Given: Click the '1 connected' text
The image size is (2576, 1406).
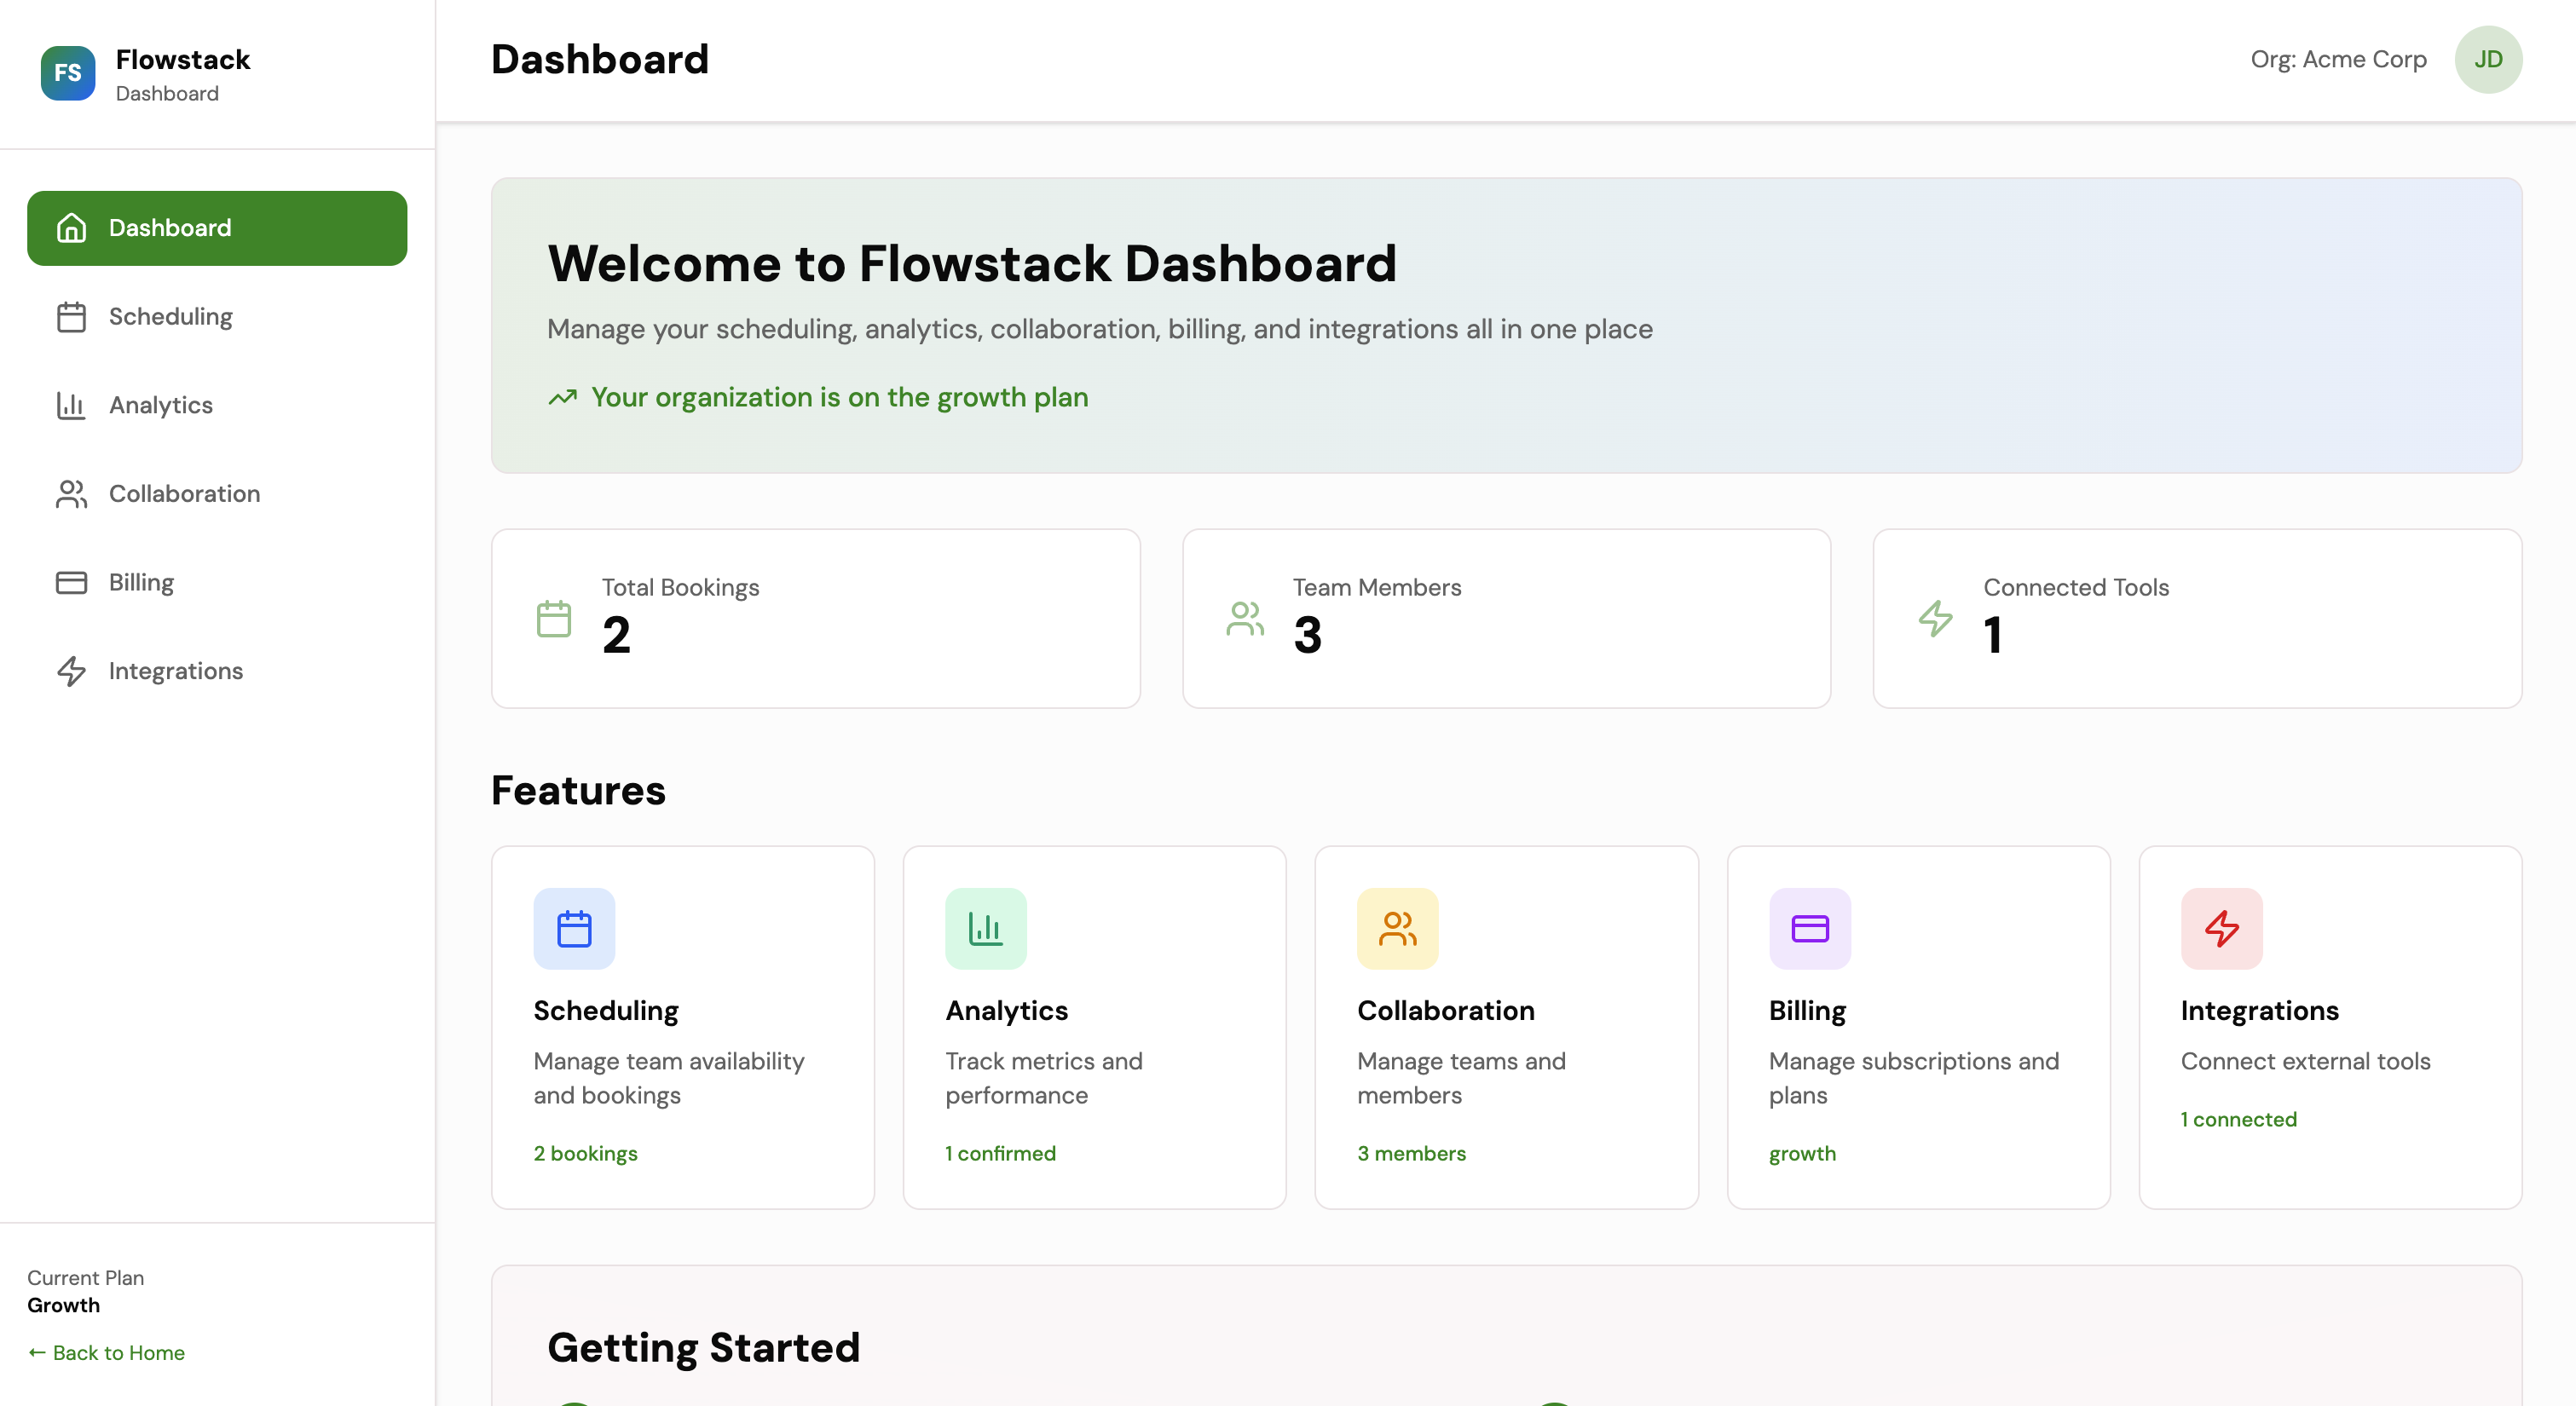Looking at the screenshot, I should point(2239,1119).
